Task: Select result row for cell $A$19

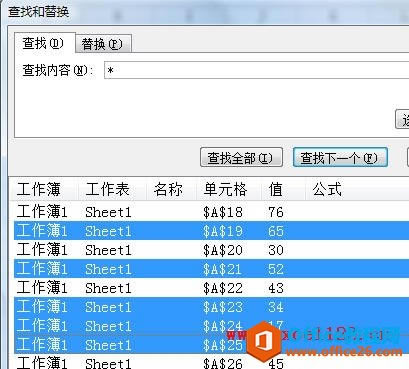Action: pyautogui.click(x=211, y=231)
